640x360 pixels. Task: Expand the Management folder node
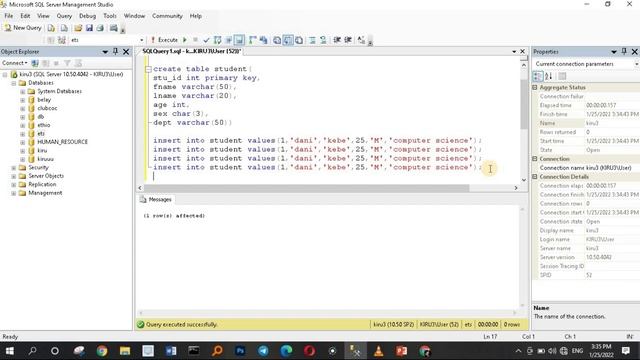[13, 193]
